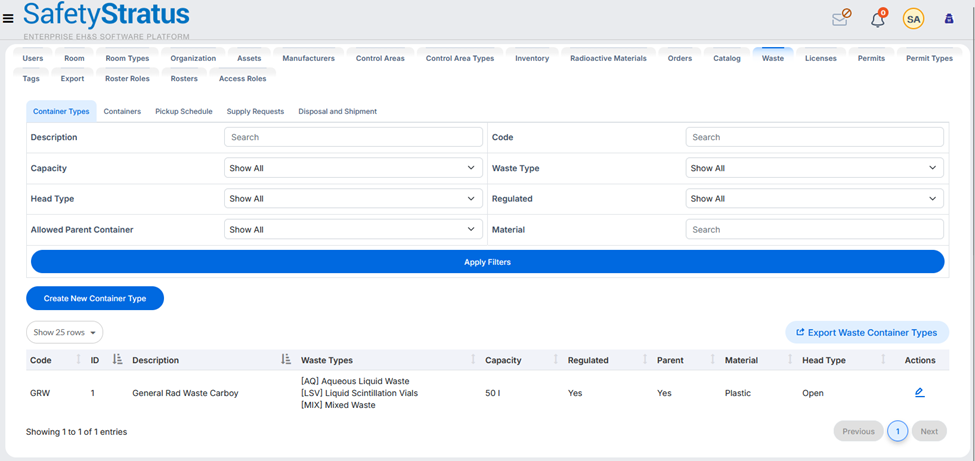
Task: Go to the Manufacturers tab
Action: pos(308,58)
